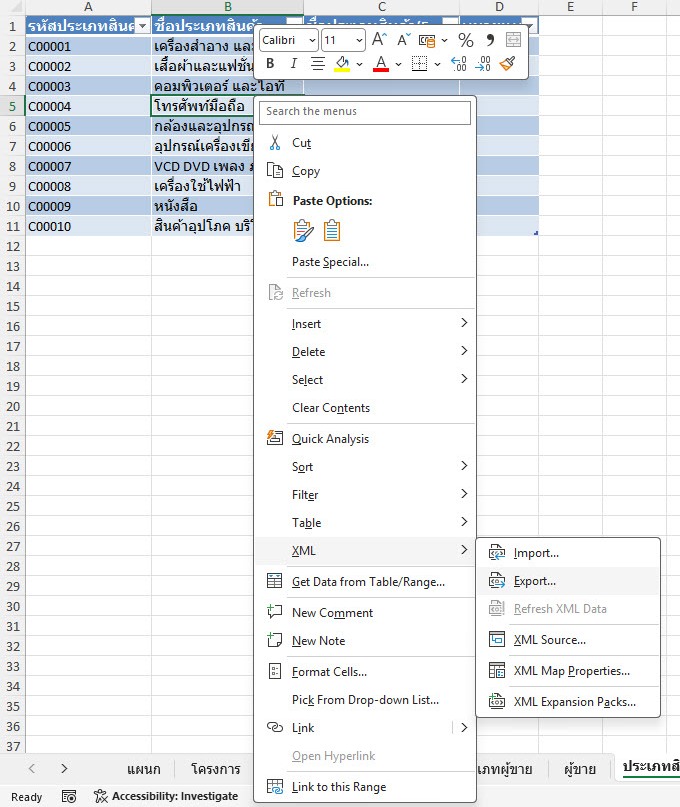
Task: Toggle Bold in mini toolbar
Action: [x=270, y=64]
